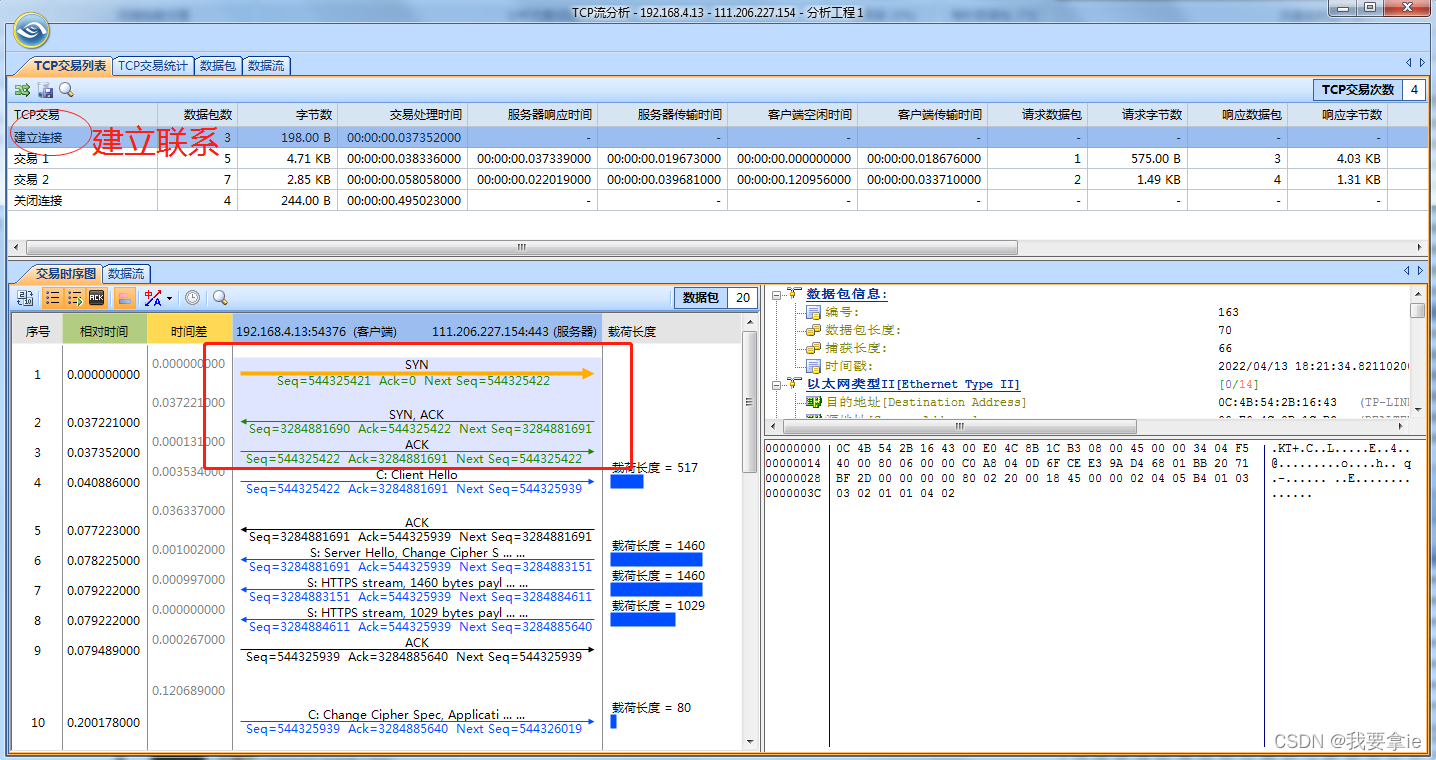The height and width of the screenshot is (760, 1436).
Task: Click the C: Client Hello packet
Action: point(417,482)
